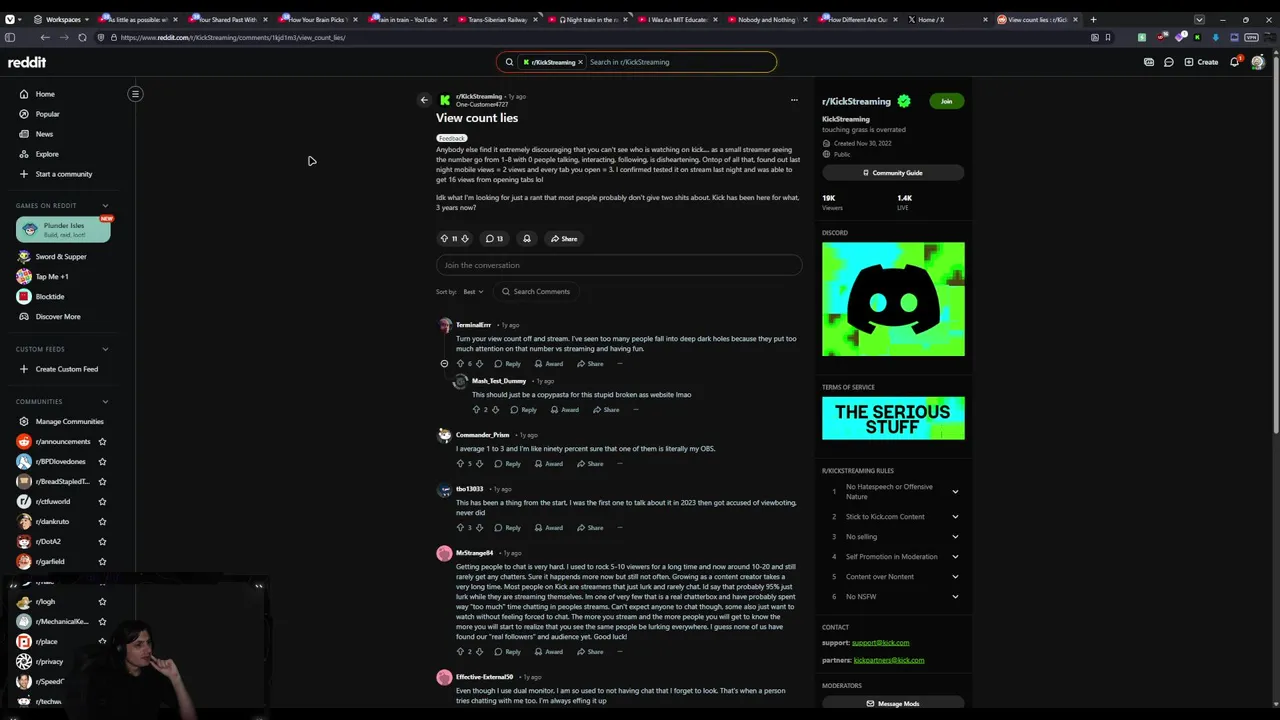The height and width of the screenshot is (720, 1280).
Task: Click the reddit logo
Action: coord(27,62)
